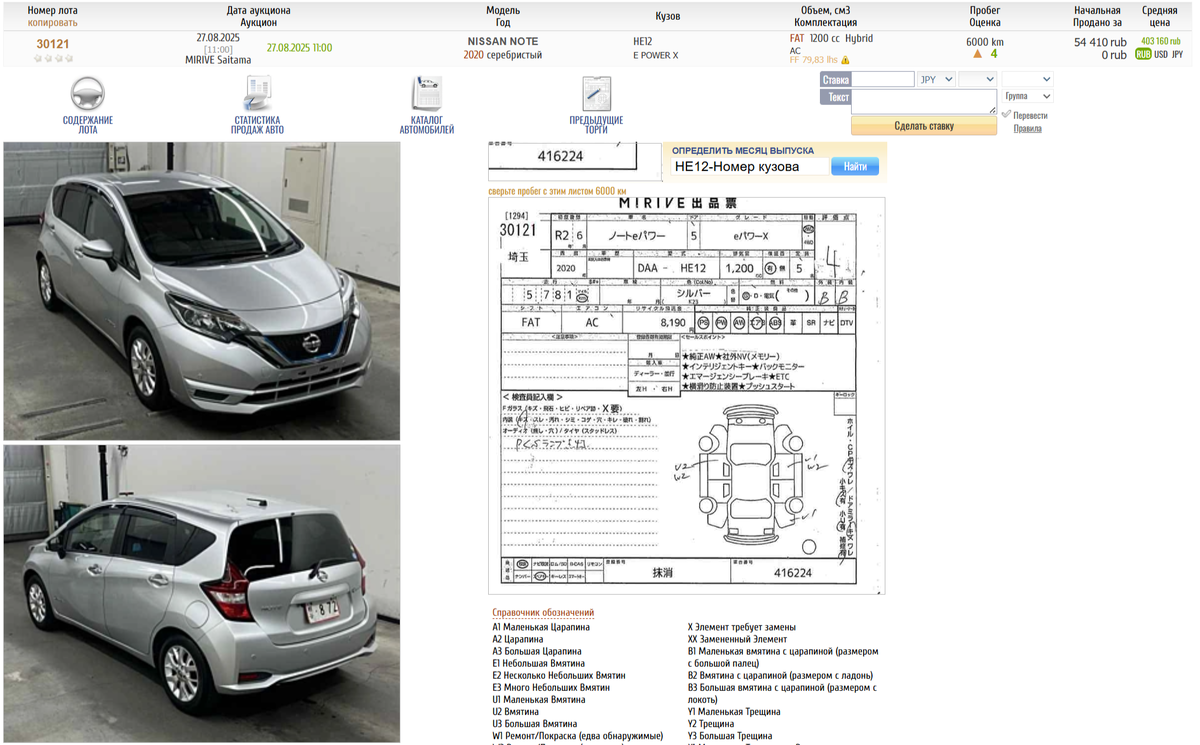Click the E POWER X grade text

coord(656,55)
